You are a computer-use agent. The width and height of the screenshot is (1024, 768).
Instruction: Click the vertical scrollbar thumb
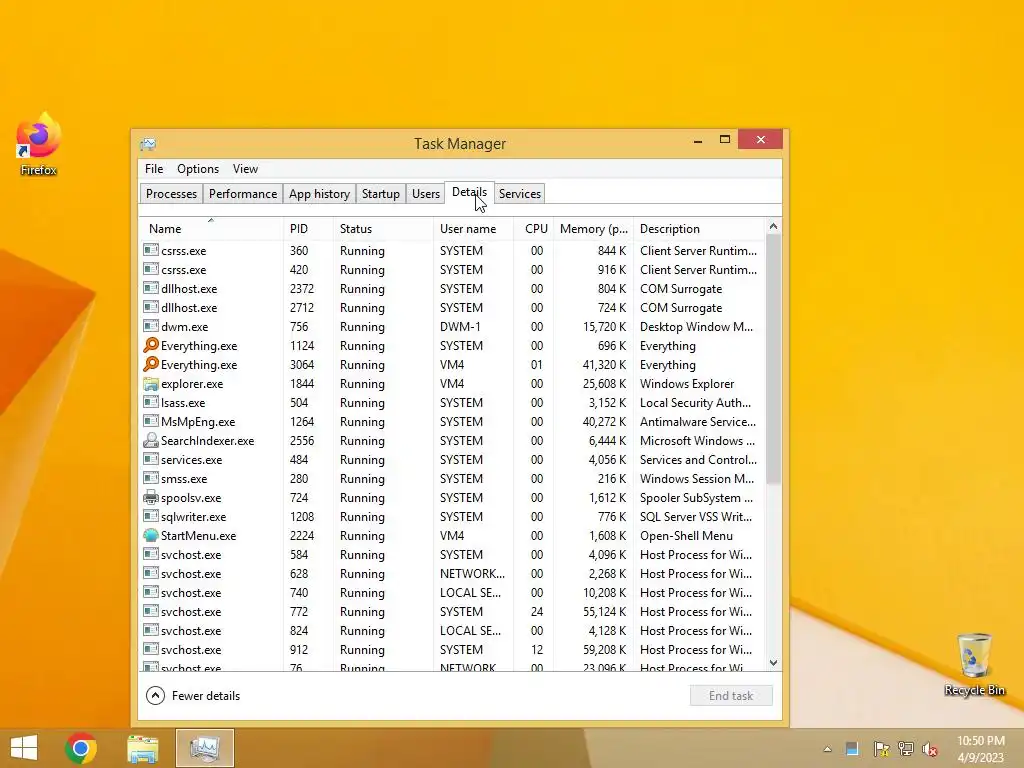[773, 359]
